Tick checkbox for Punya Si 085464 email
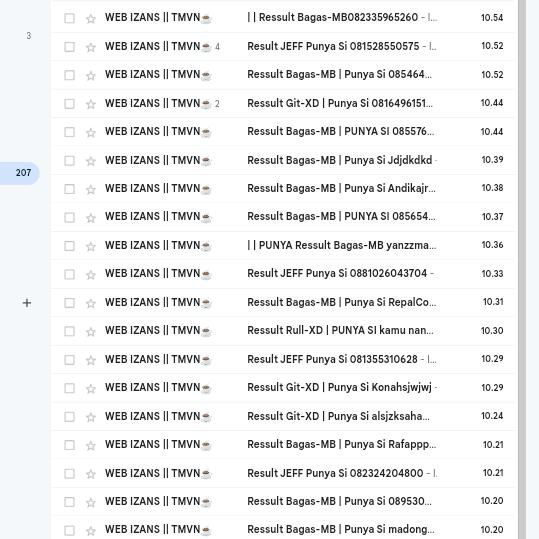The image size is (539, 539). click(x=69, y=75)
